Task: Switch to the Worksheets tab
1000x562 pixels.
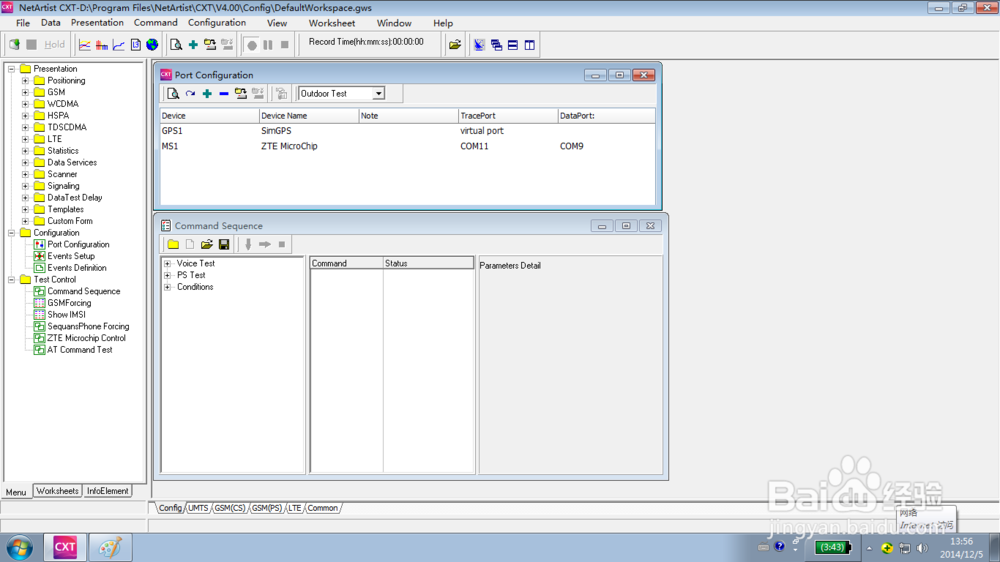Action: [57, 491]
